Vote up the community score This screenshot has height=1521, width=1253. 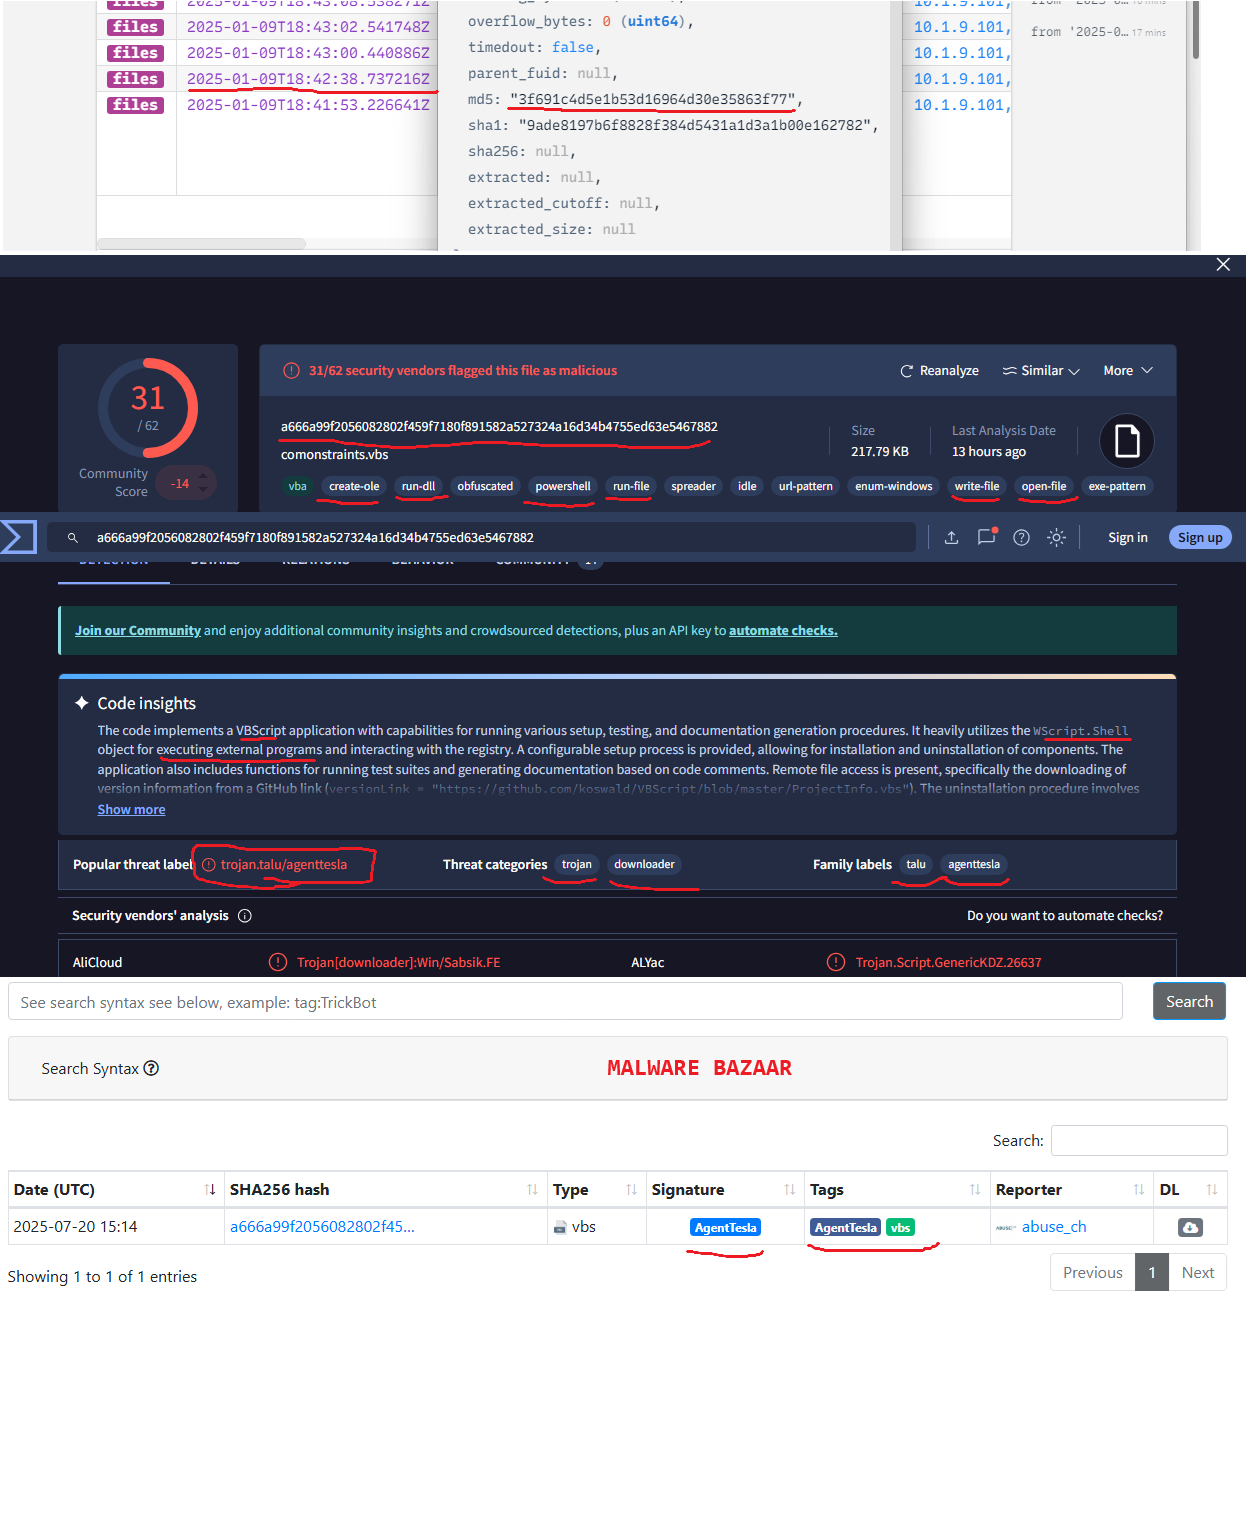[204, 476]
